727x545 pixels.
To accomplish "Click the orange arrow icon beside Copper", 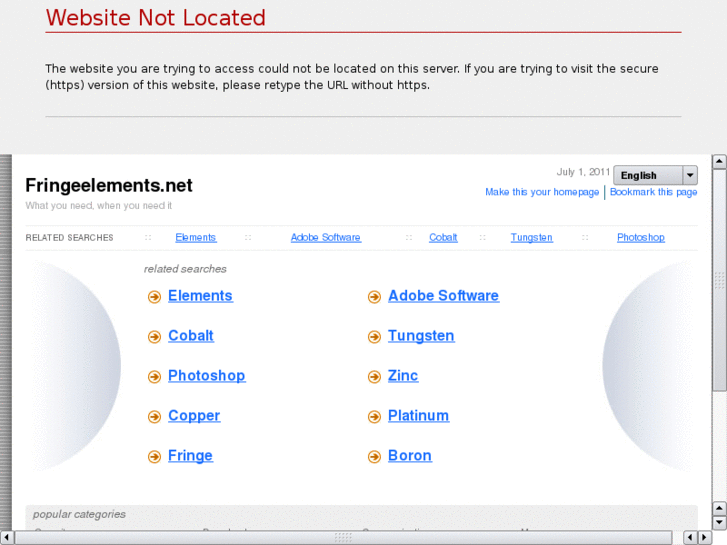I will [x=154, y=417].
